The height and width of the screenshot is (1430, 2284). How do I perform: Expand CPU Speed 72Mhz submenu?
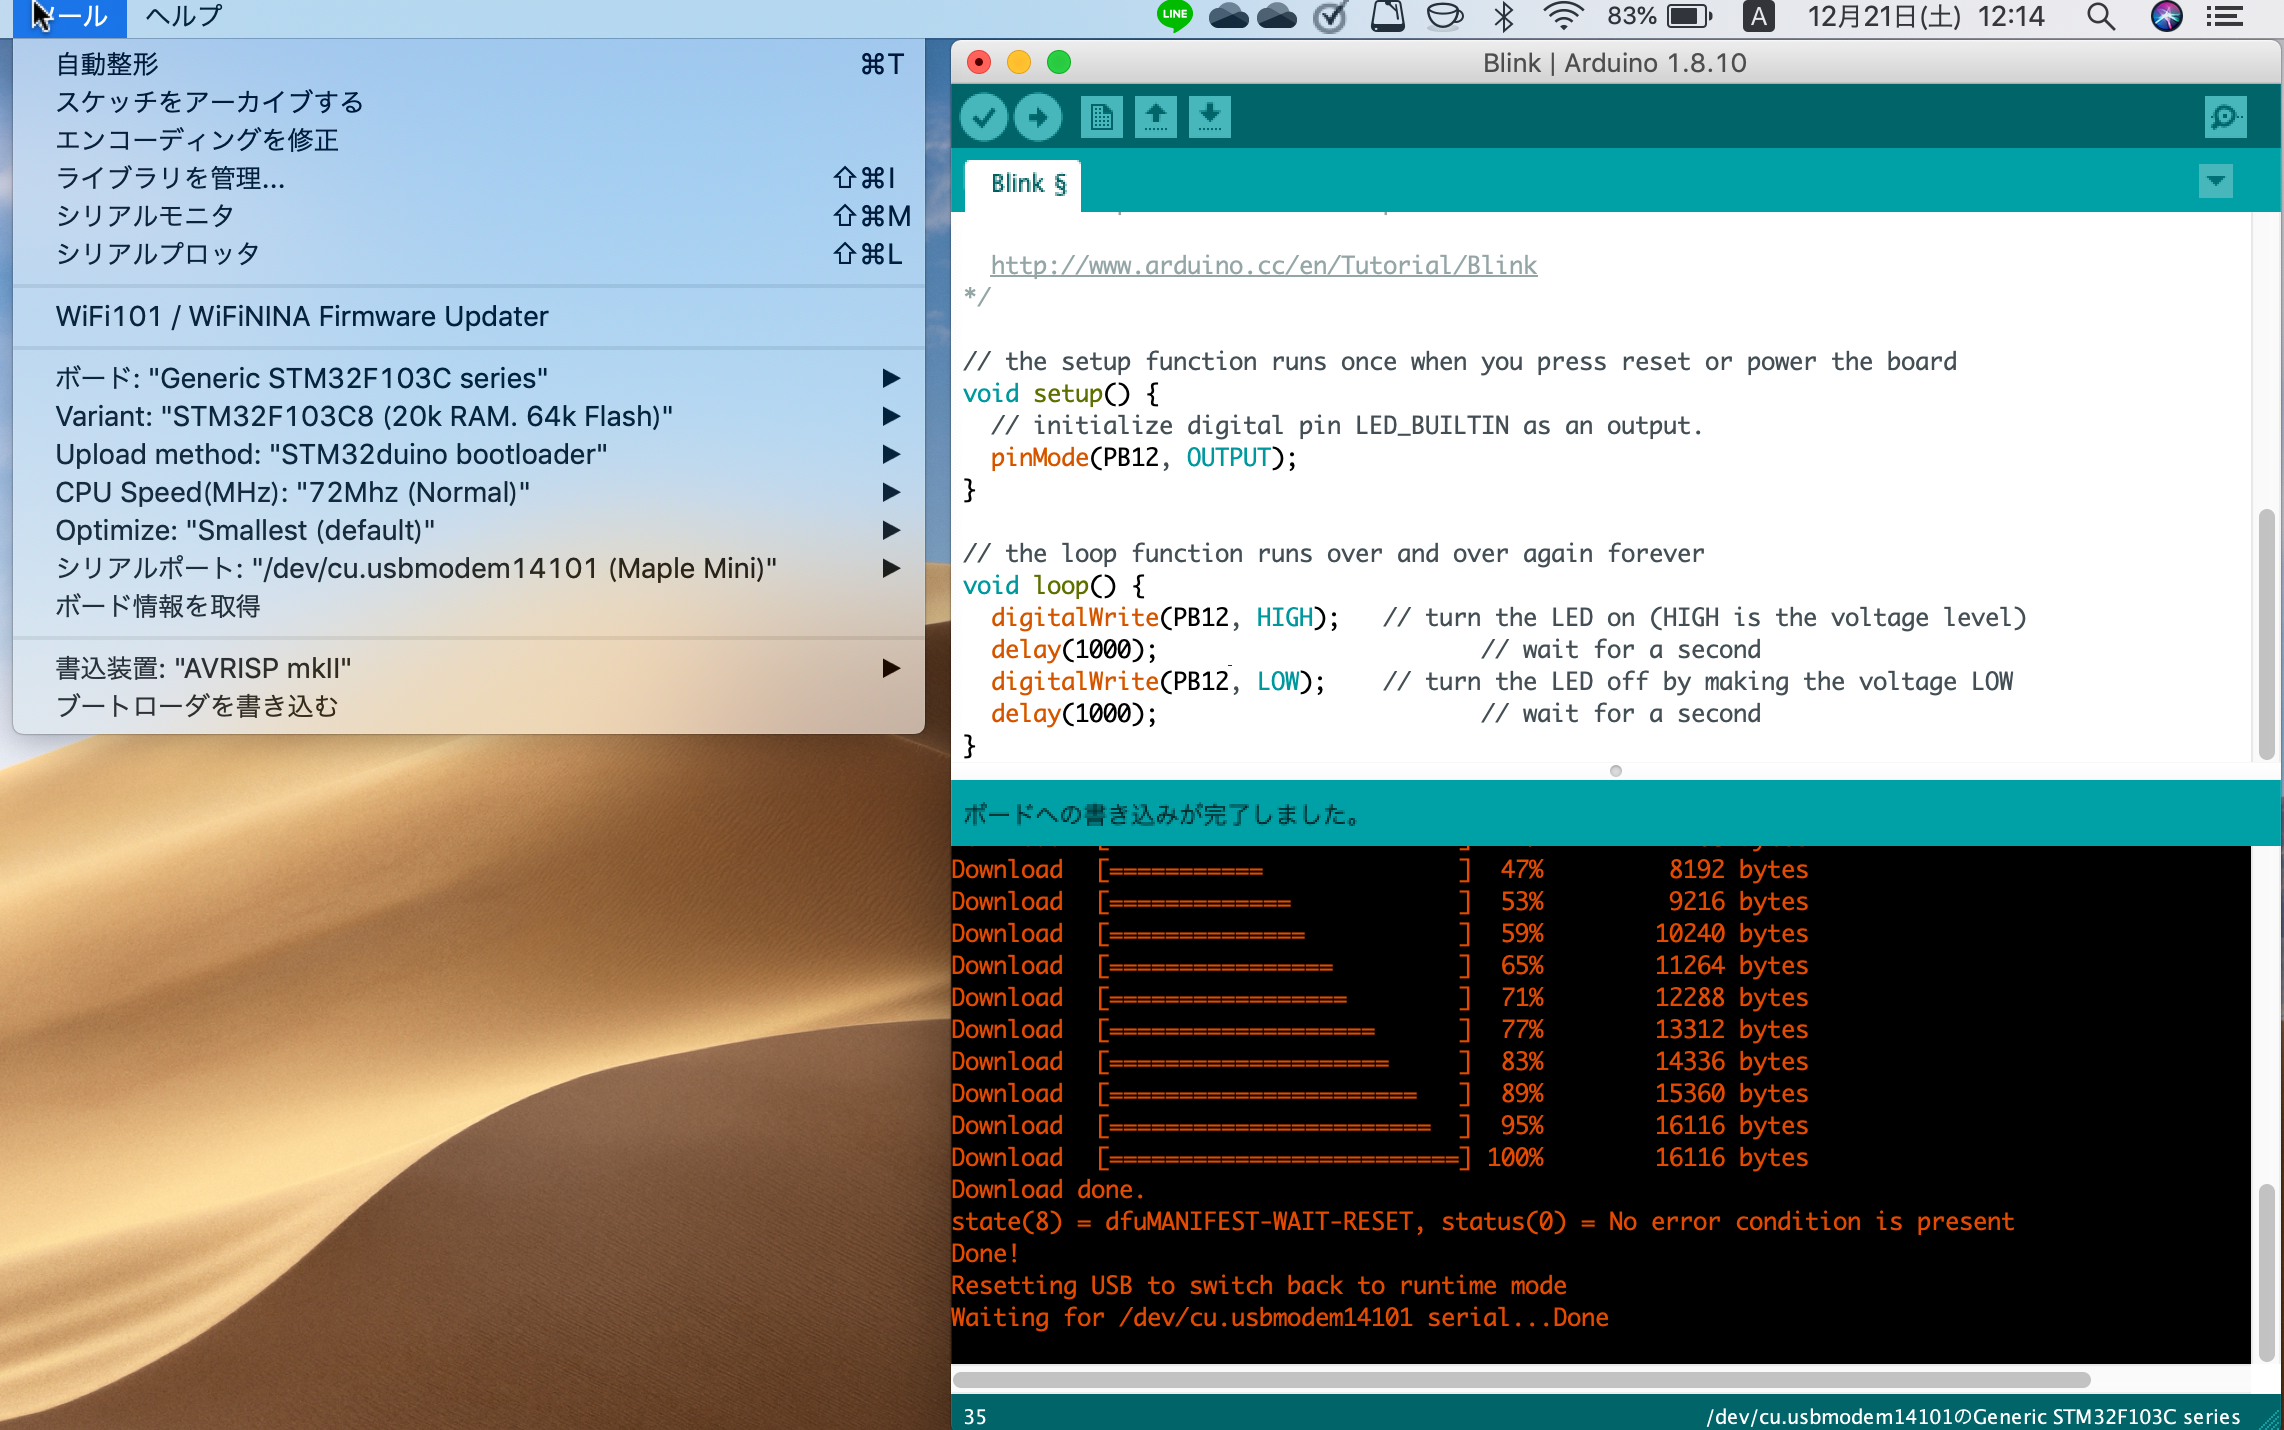pos(469,492)
